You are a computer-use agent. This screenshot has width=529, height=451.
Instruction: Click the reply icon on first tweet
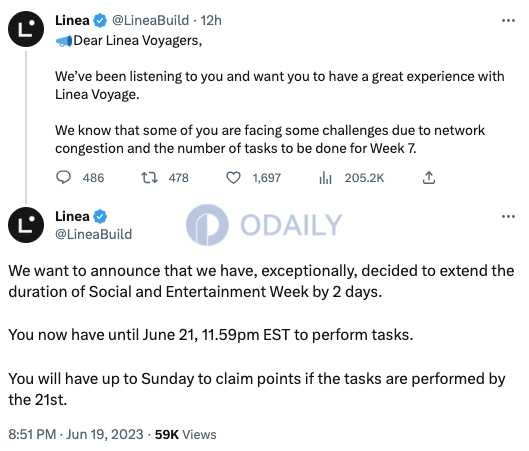63,177
